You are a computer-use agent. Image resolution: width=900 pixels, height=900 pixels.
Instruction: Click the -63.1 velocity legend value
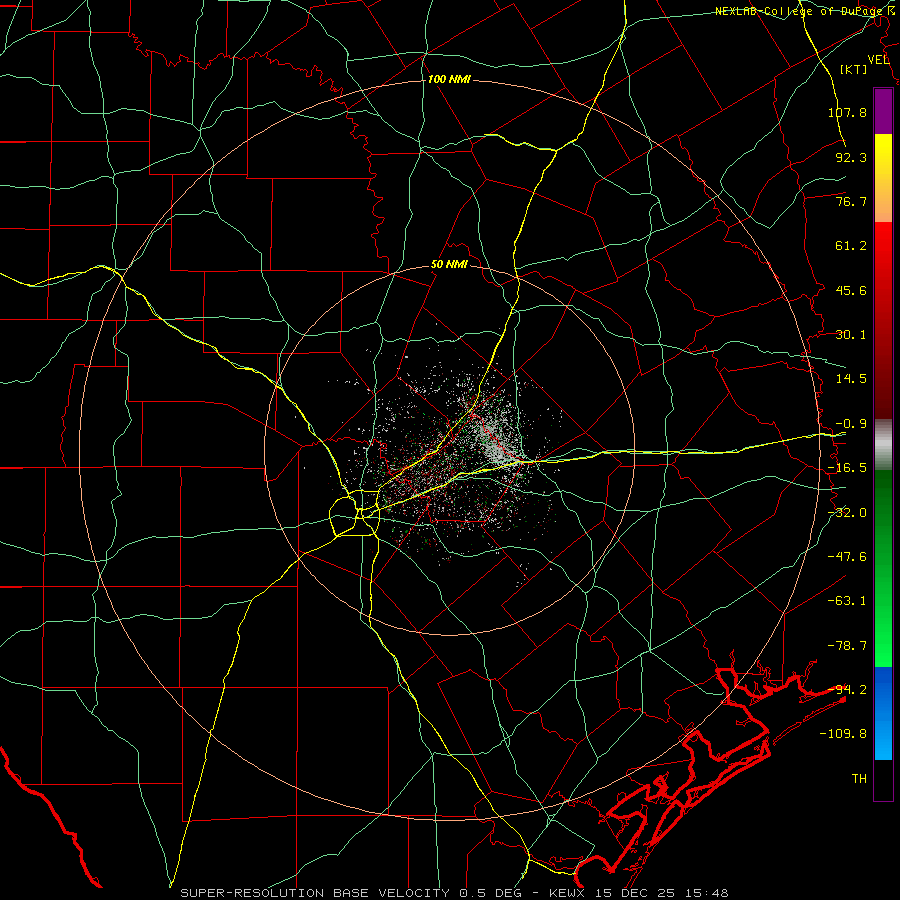847,601
